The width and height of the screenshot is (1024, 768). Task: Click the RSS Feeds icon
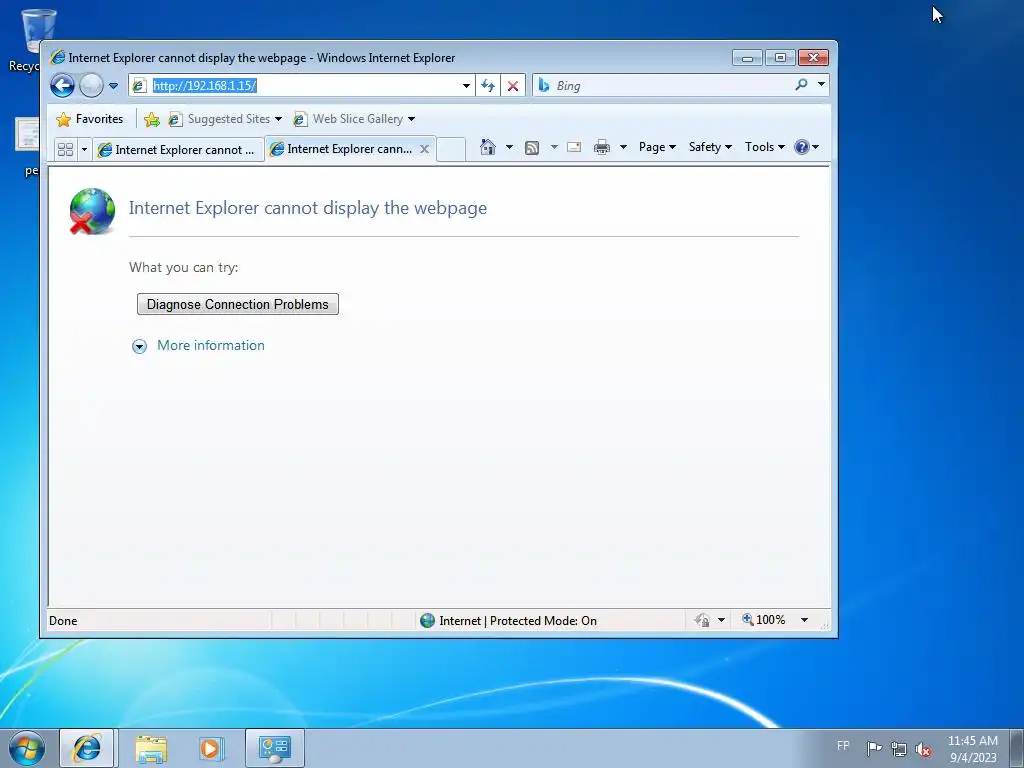pyautogui.click(x=532, y=148)
